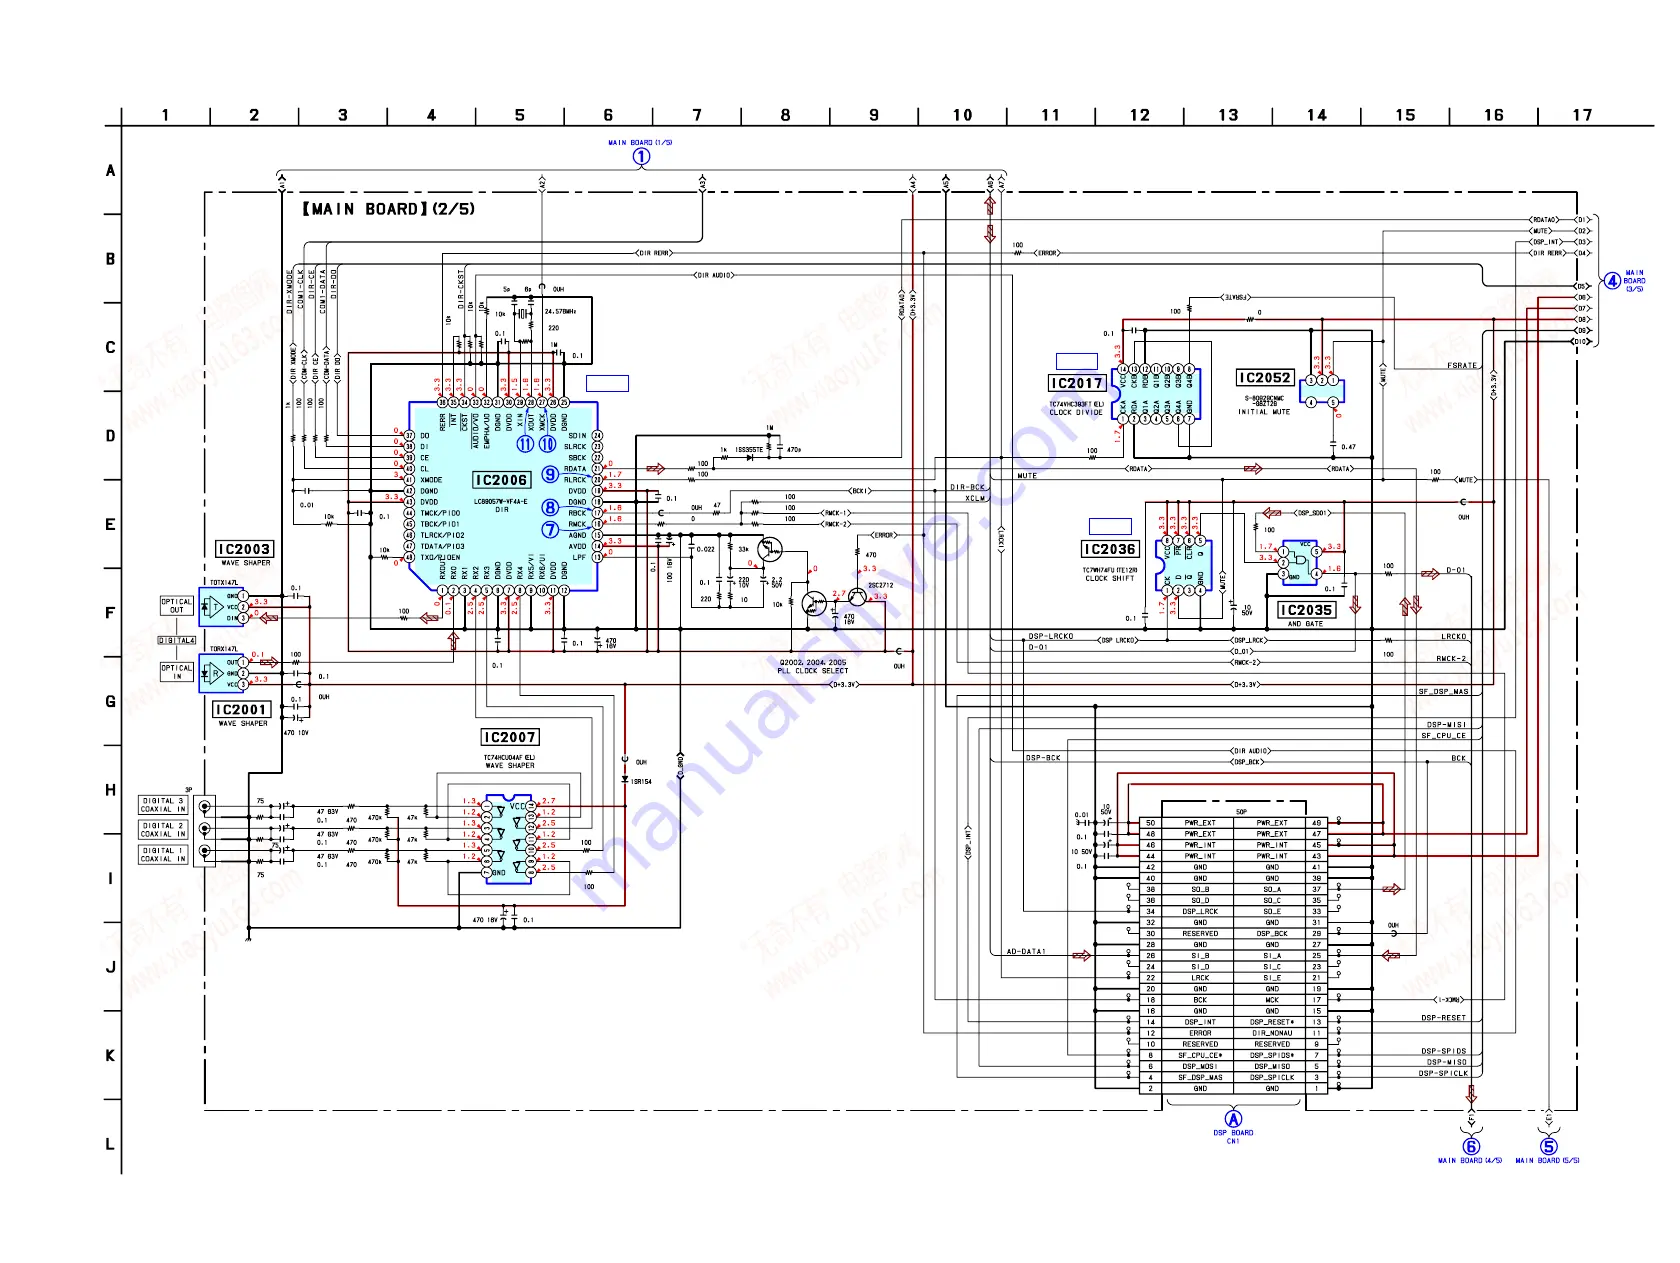Click the DSP-SPICLK net label at right
1680x1263 pixels.
click(x=1443, y=1073)
